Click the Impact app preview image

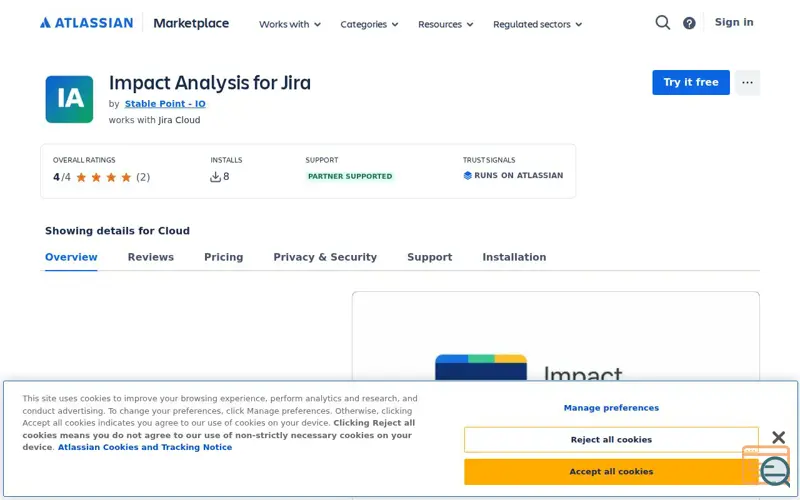point(556,337)
